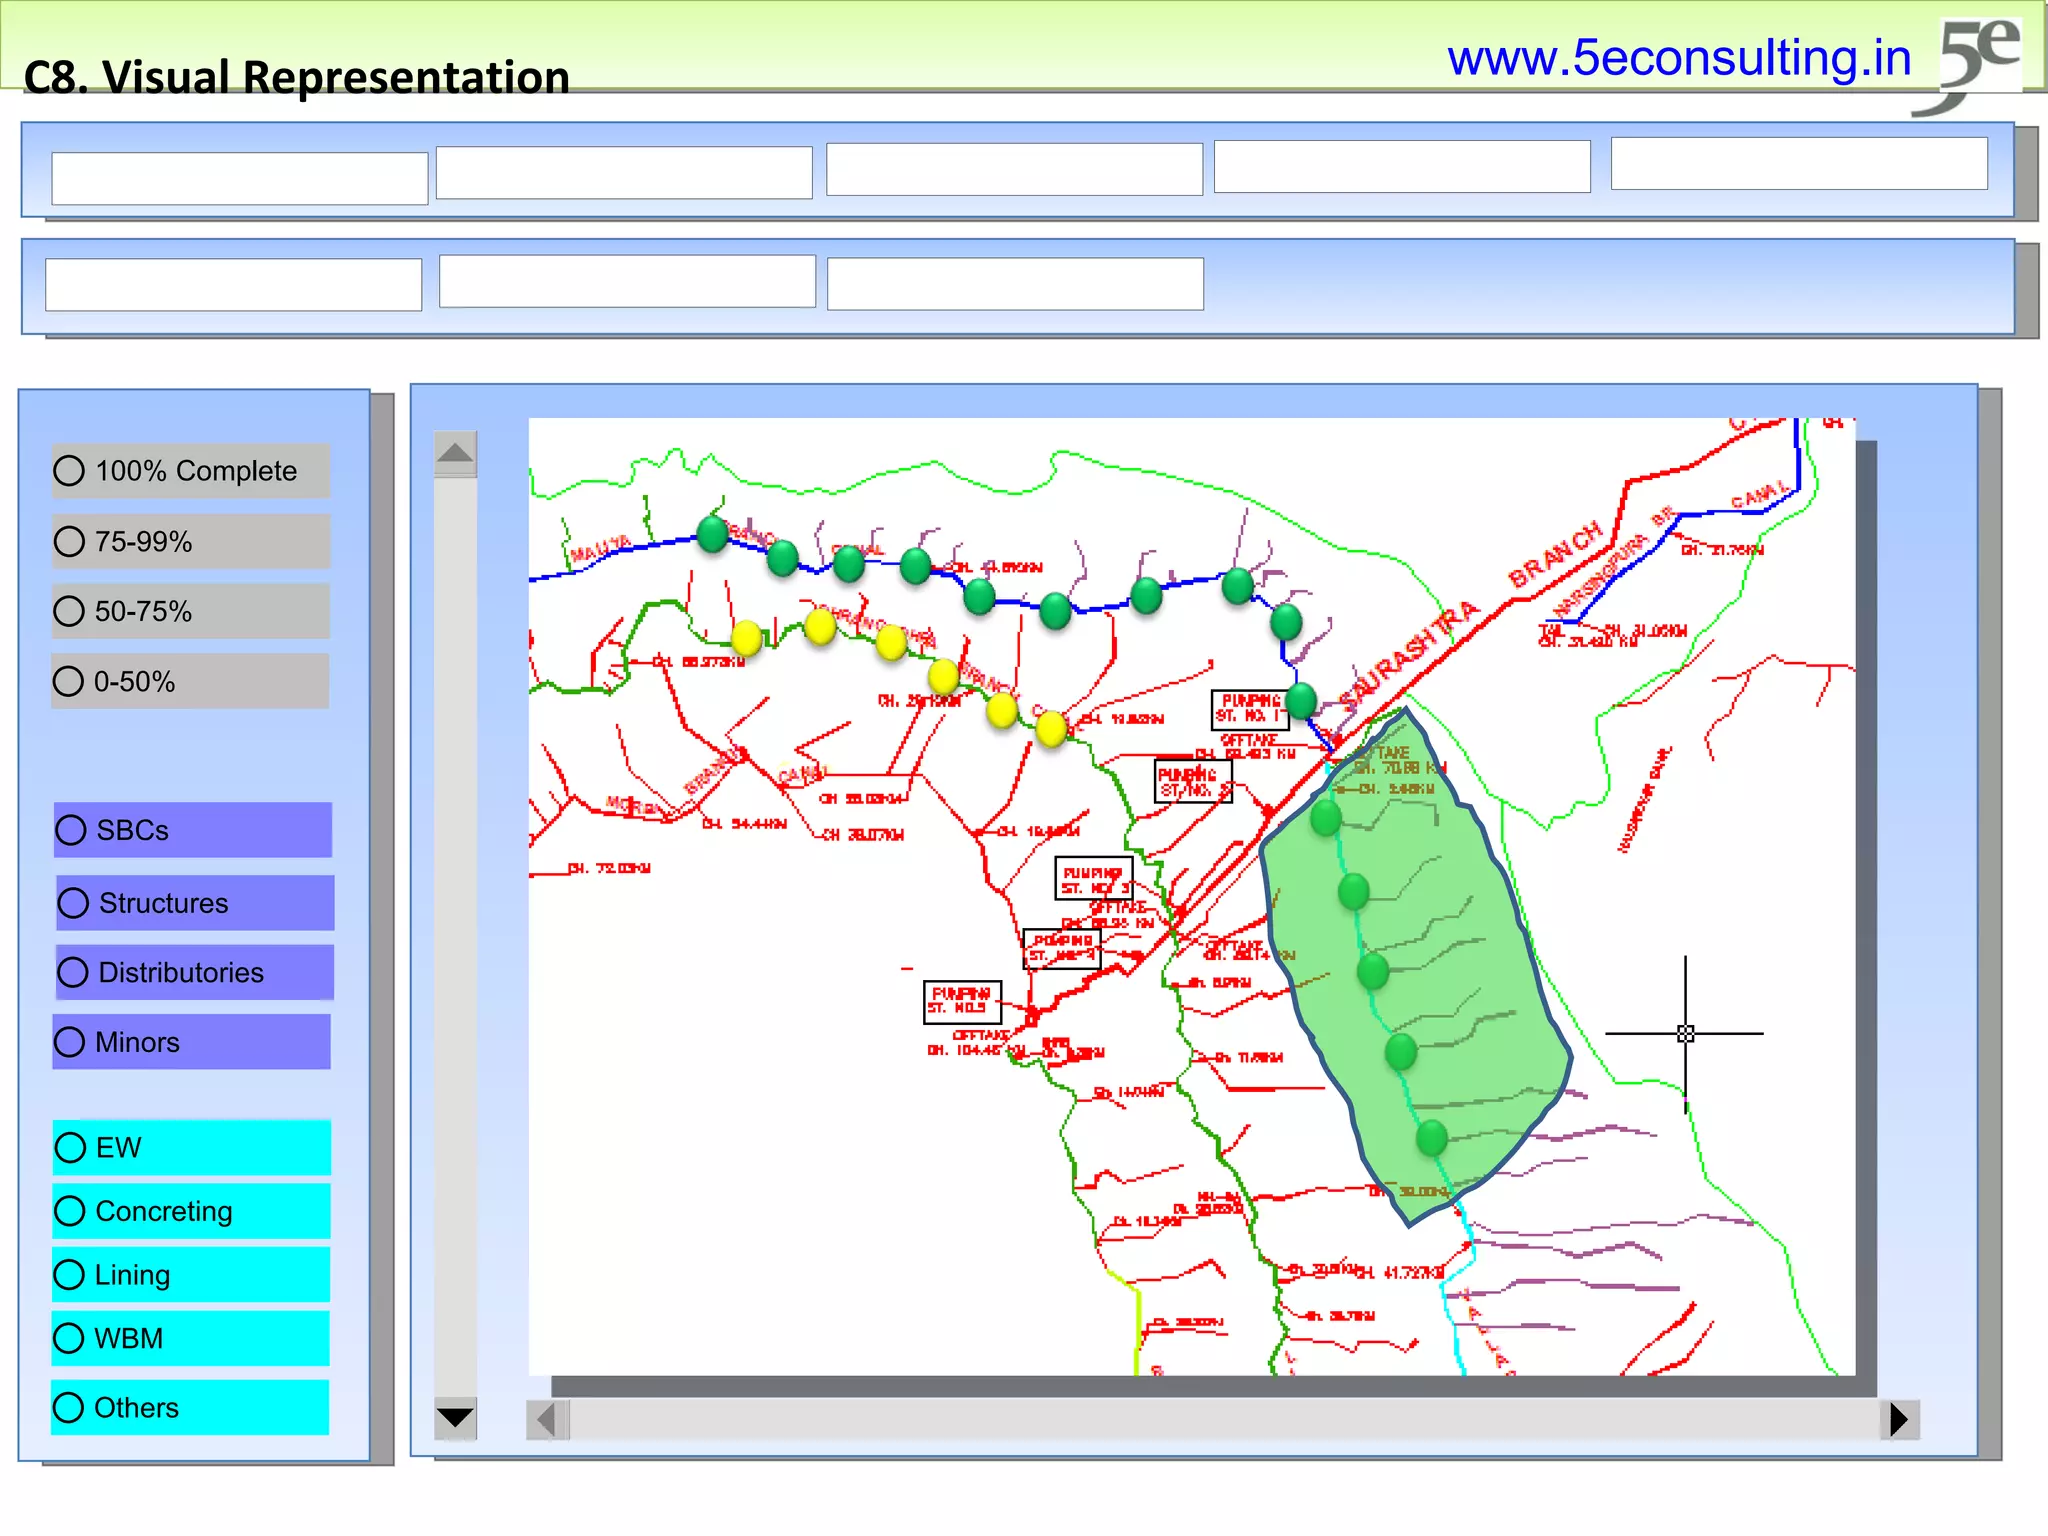This screenshot has width=2048, height=1536.
Task: Click the third empty field in second row
Action: (x=1015, y=284)
